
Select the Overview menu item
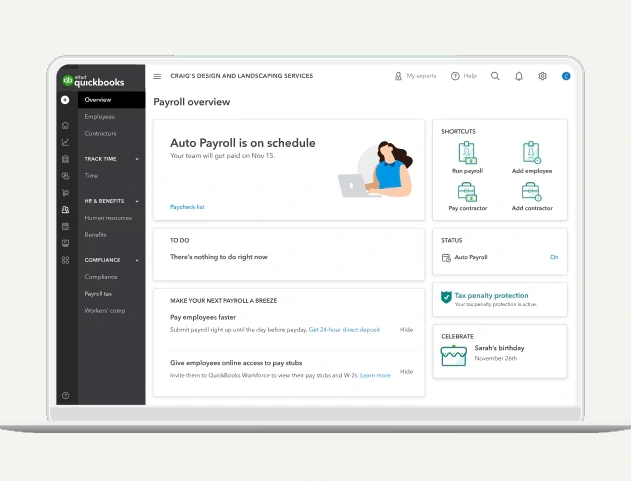[x=111, y=100]
